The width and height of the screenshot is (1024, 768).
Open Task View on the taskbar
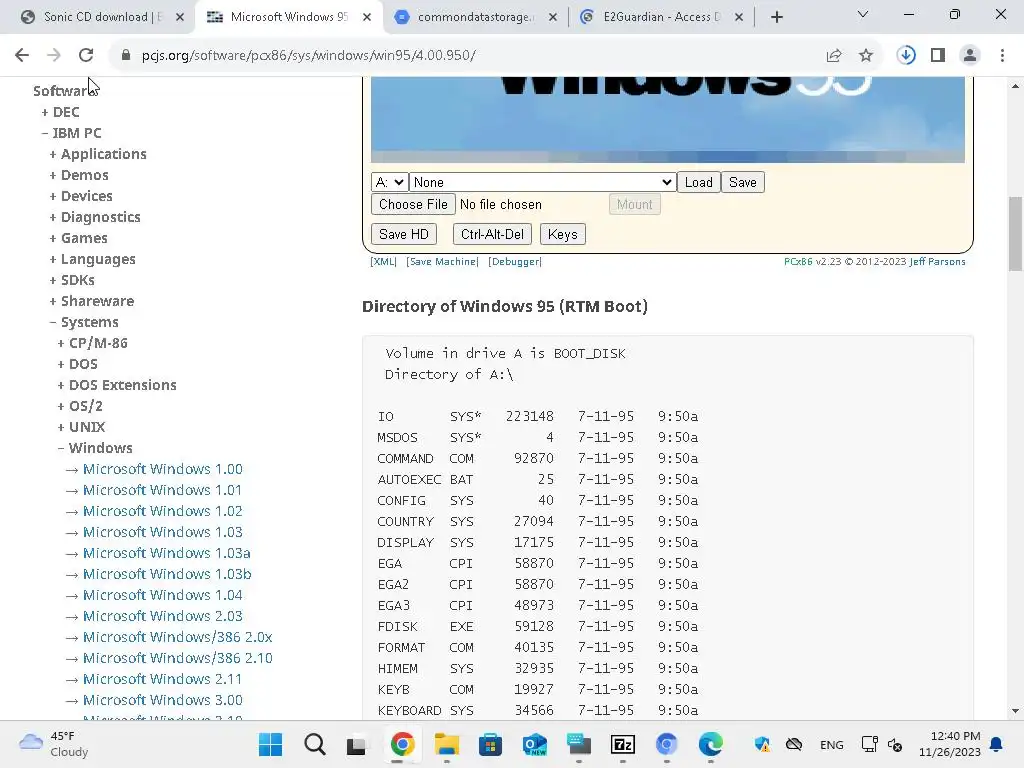point(357,744)
